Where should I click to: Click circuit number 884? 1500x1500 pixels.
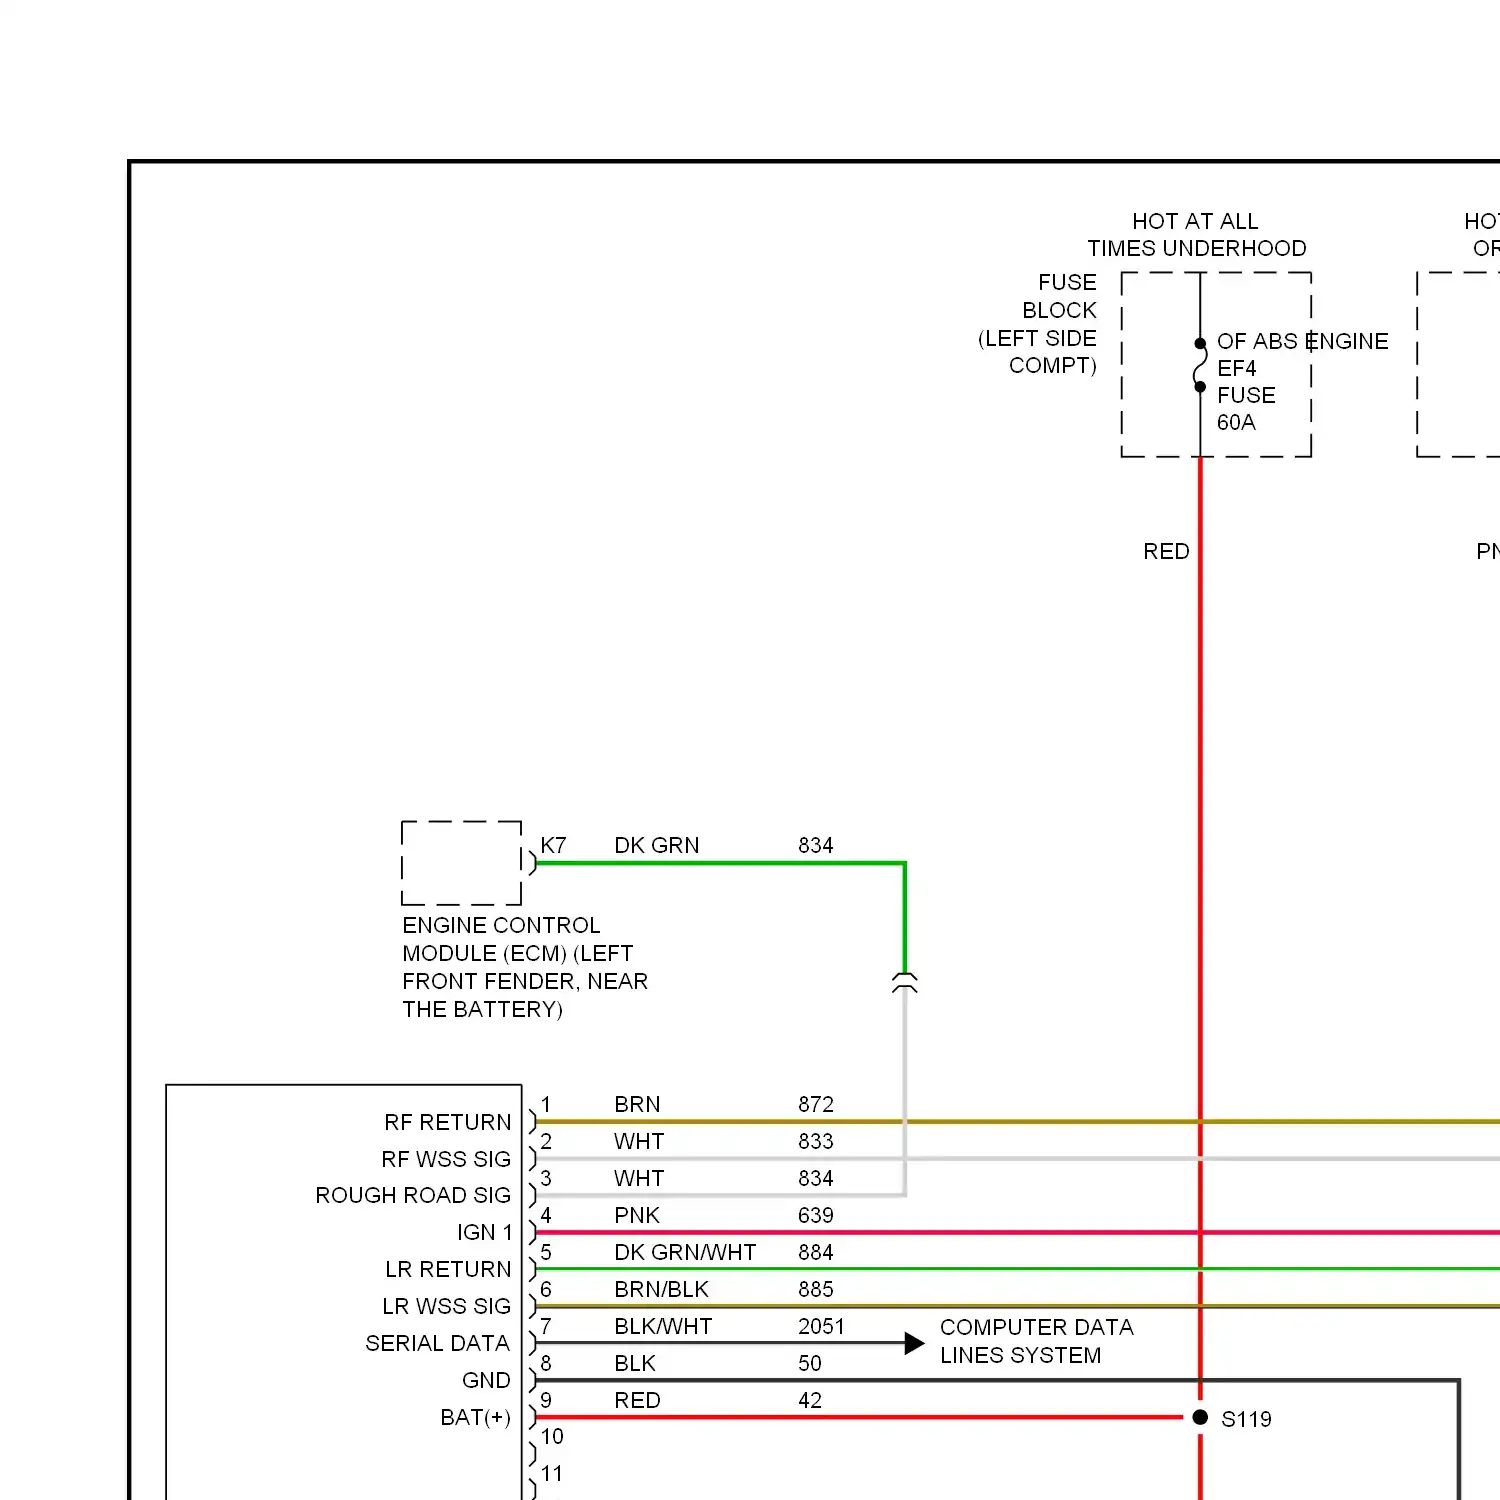(x=816, y=1252)
